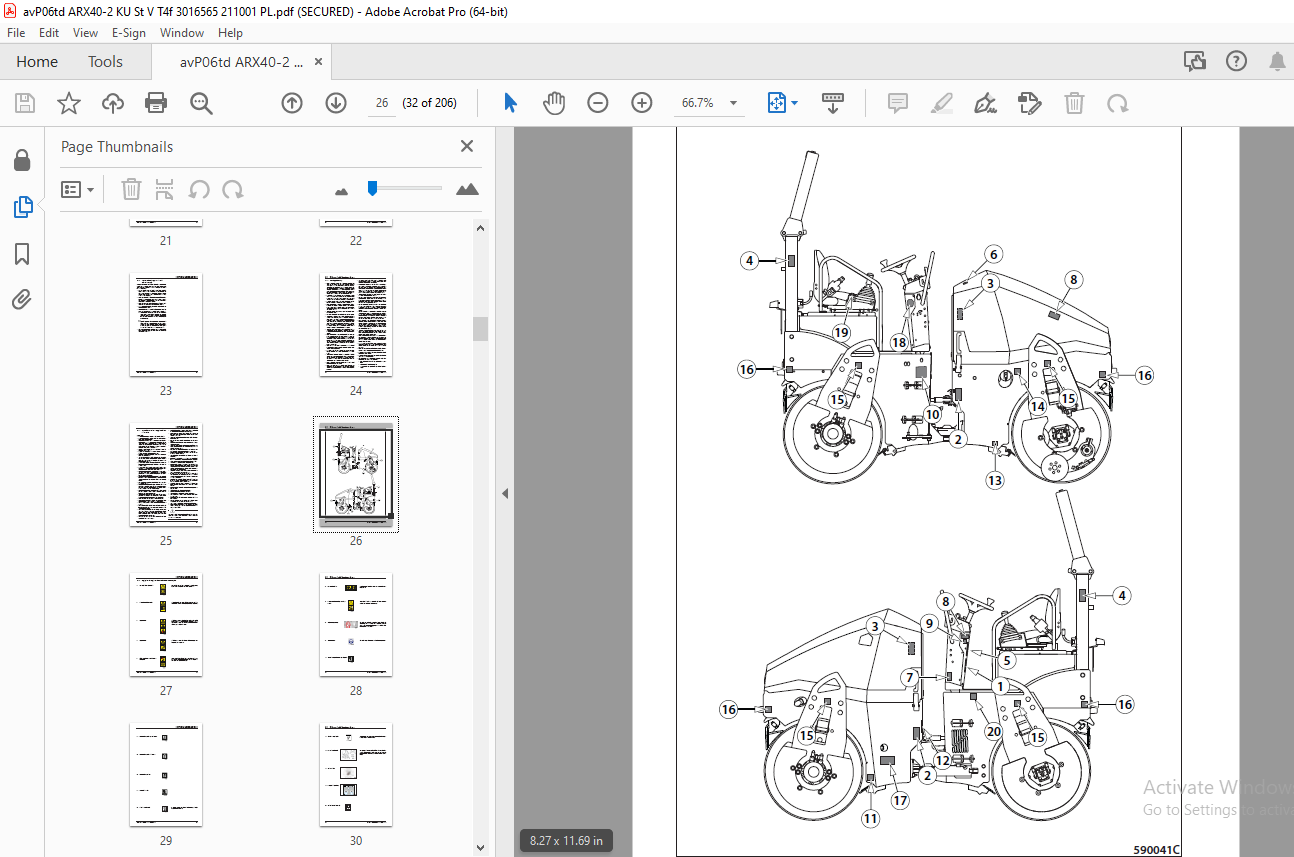Viewport: 1294px width, 857px height.
Task: Open the E-Sign menu
Action: pos(129,33)
